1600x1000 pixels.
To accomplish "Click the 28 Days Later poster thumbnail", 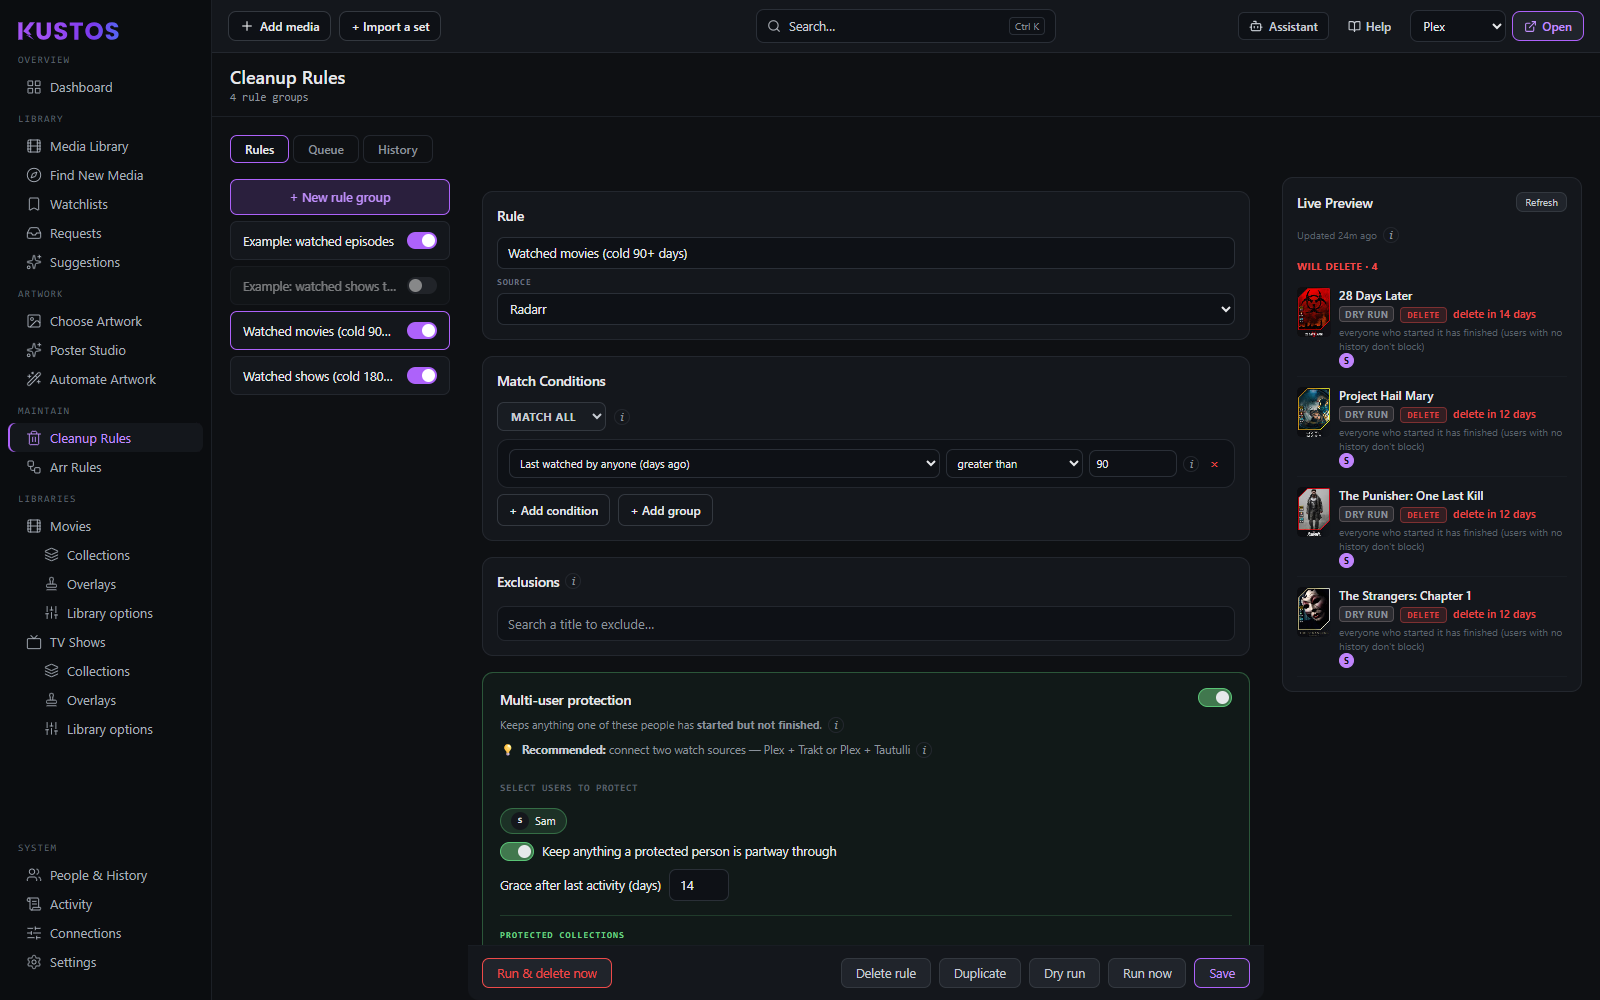I will point(1314,312).
